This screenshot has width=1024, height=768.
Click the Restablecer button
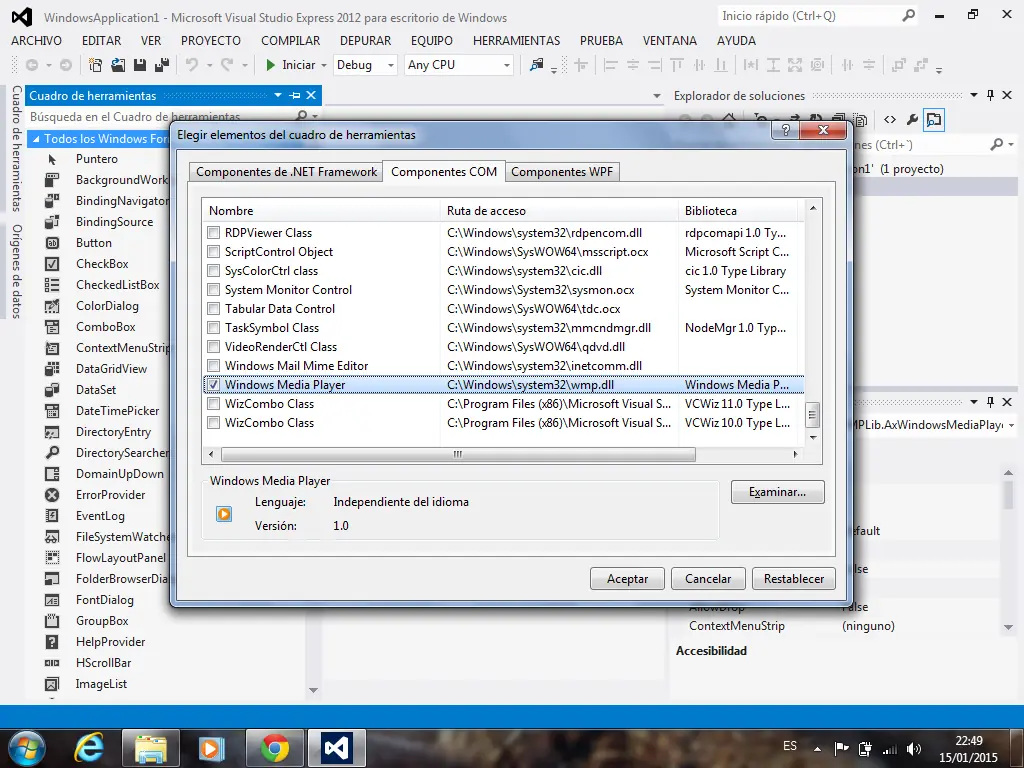click(793, 579)
